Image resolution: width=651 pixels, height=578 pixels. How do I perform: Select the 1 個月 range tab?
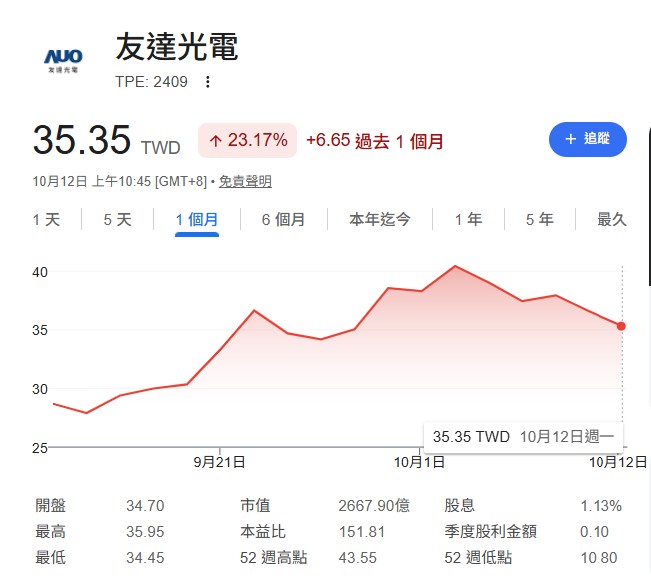coord(197,220)
